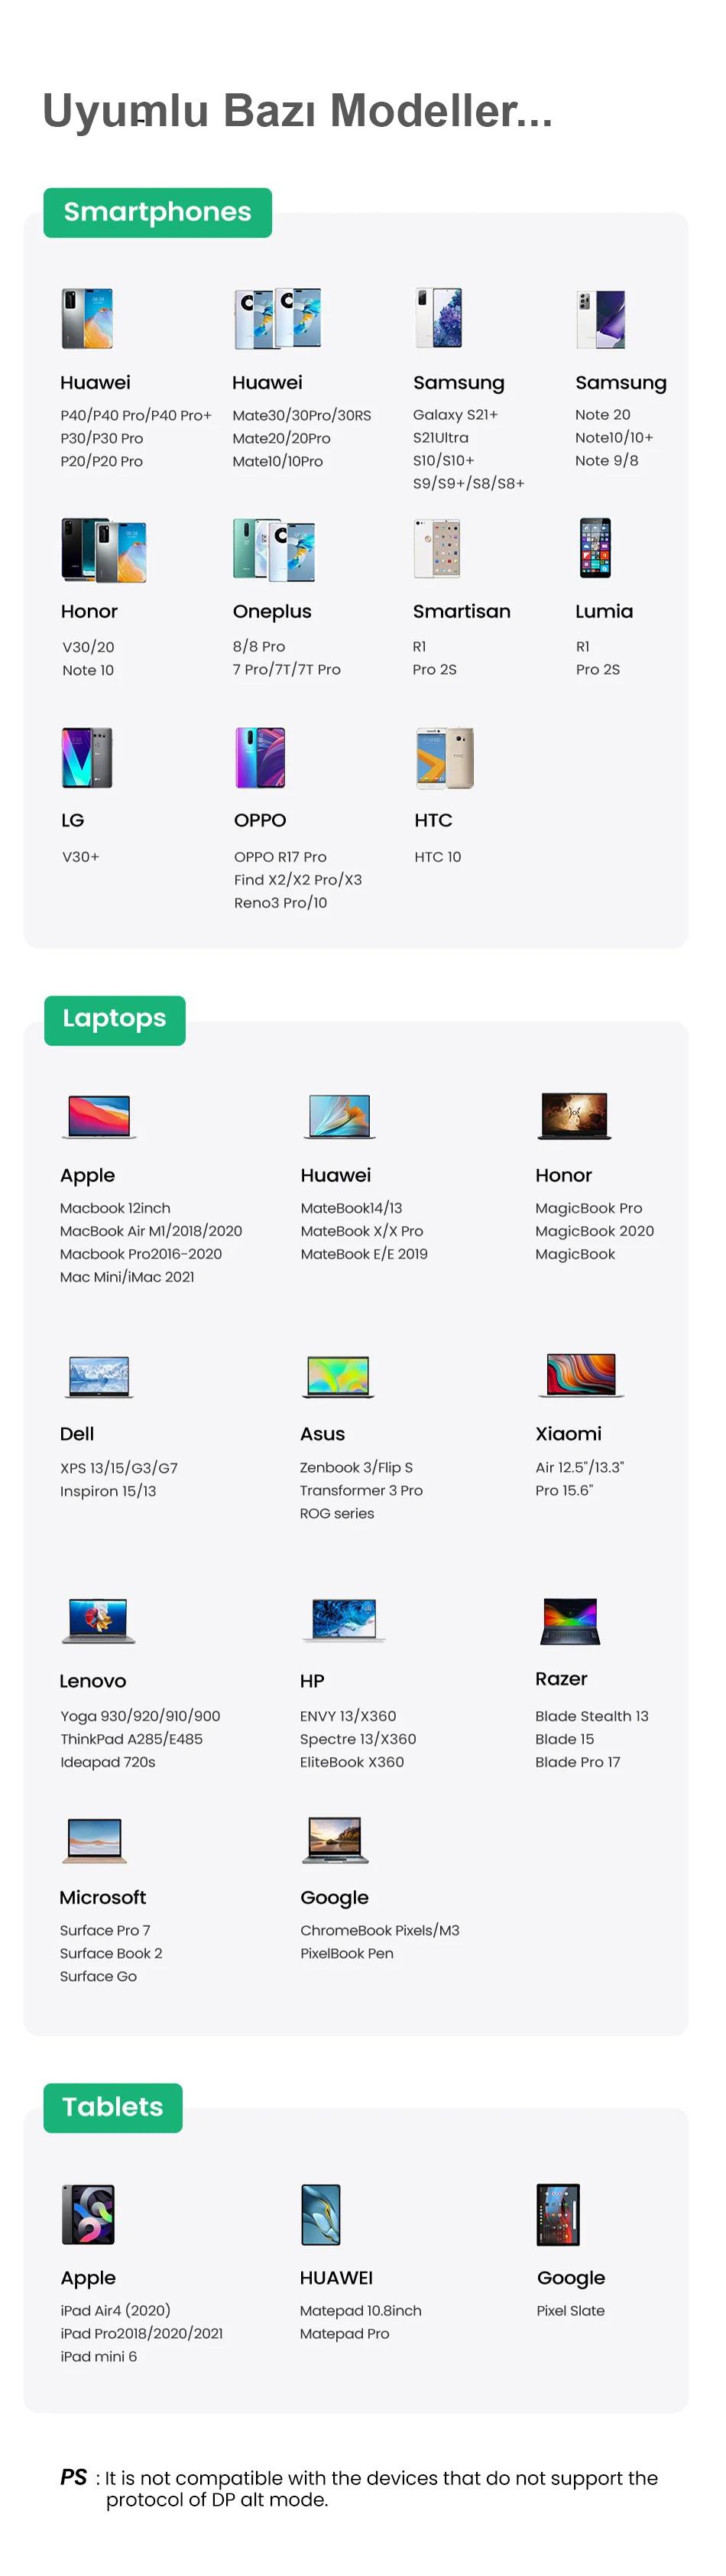
Task: Select the Smartphones section label
Action: pos(158,212)
